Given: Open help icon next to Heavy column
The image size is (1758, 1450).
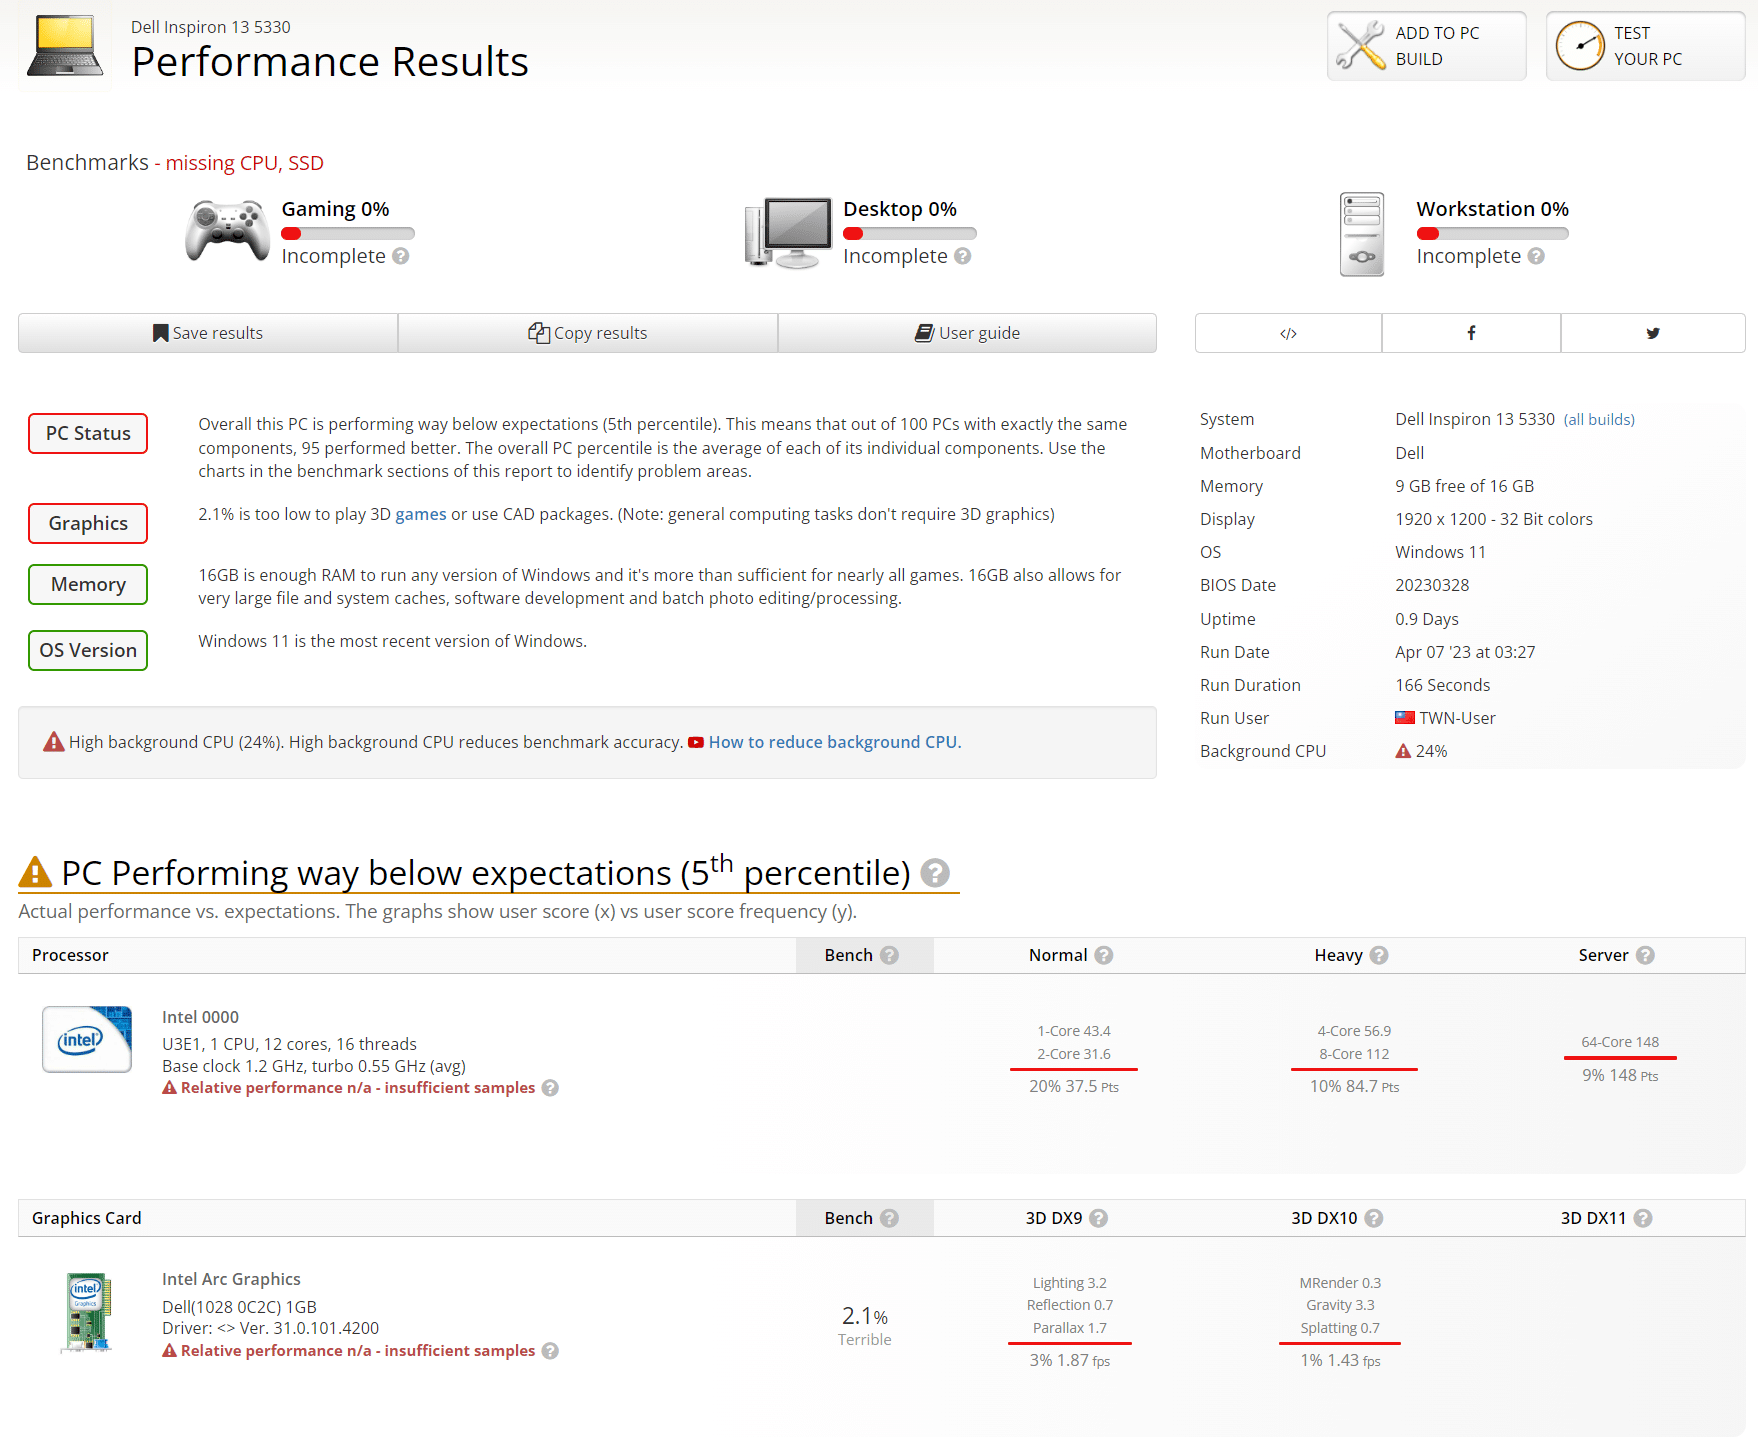Looking at the screenshot, I should (x=1378, y=955).
